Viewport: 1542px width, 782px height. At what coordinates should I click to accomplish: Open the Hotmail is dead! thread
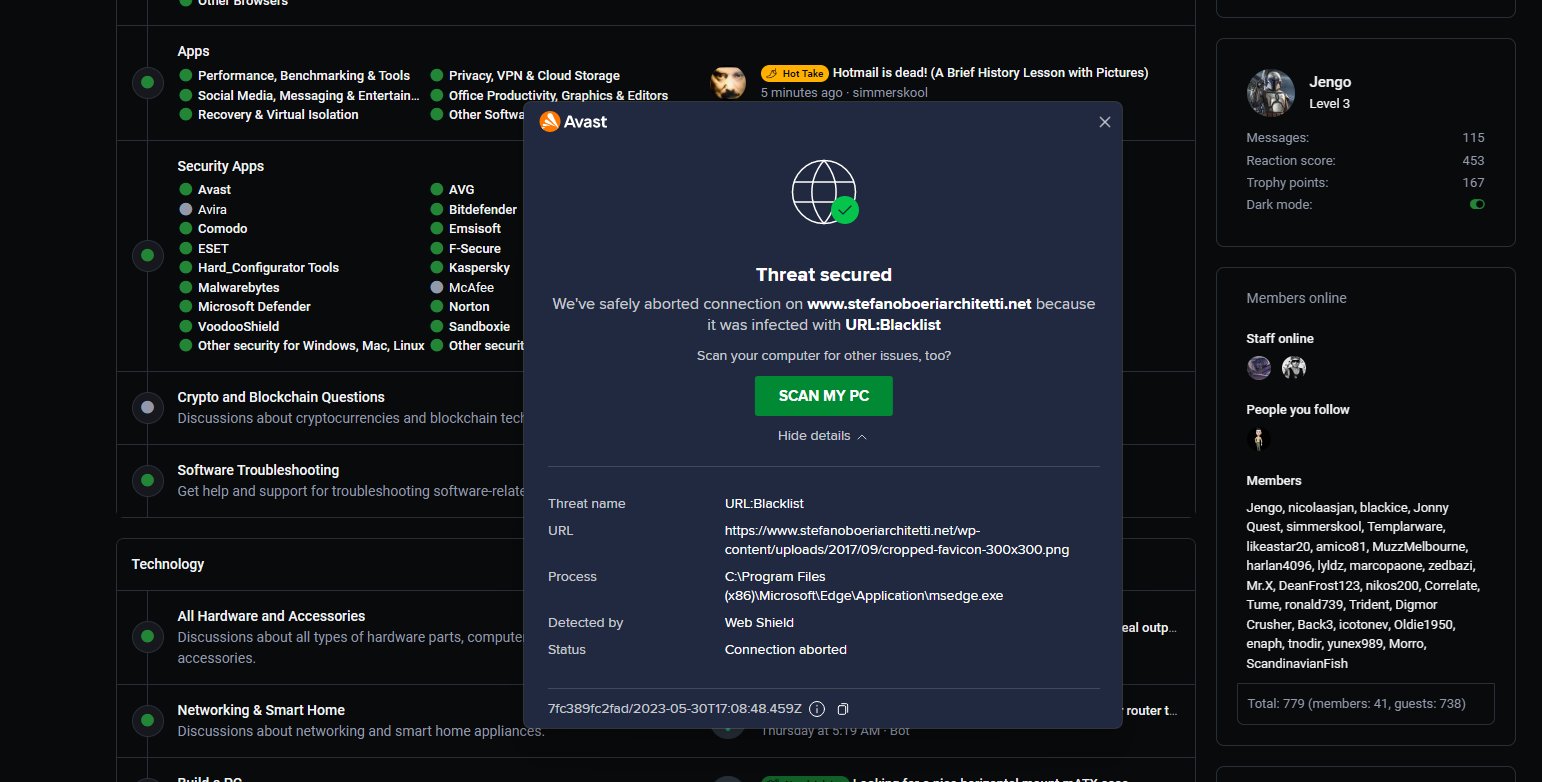[x=990, y=73]
